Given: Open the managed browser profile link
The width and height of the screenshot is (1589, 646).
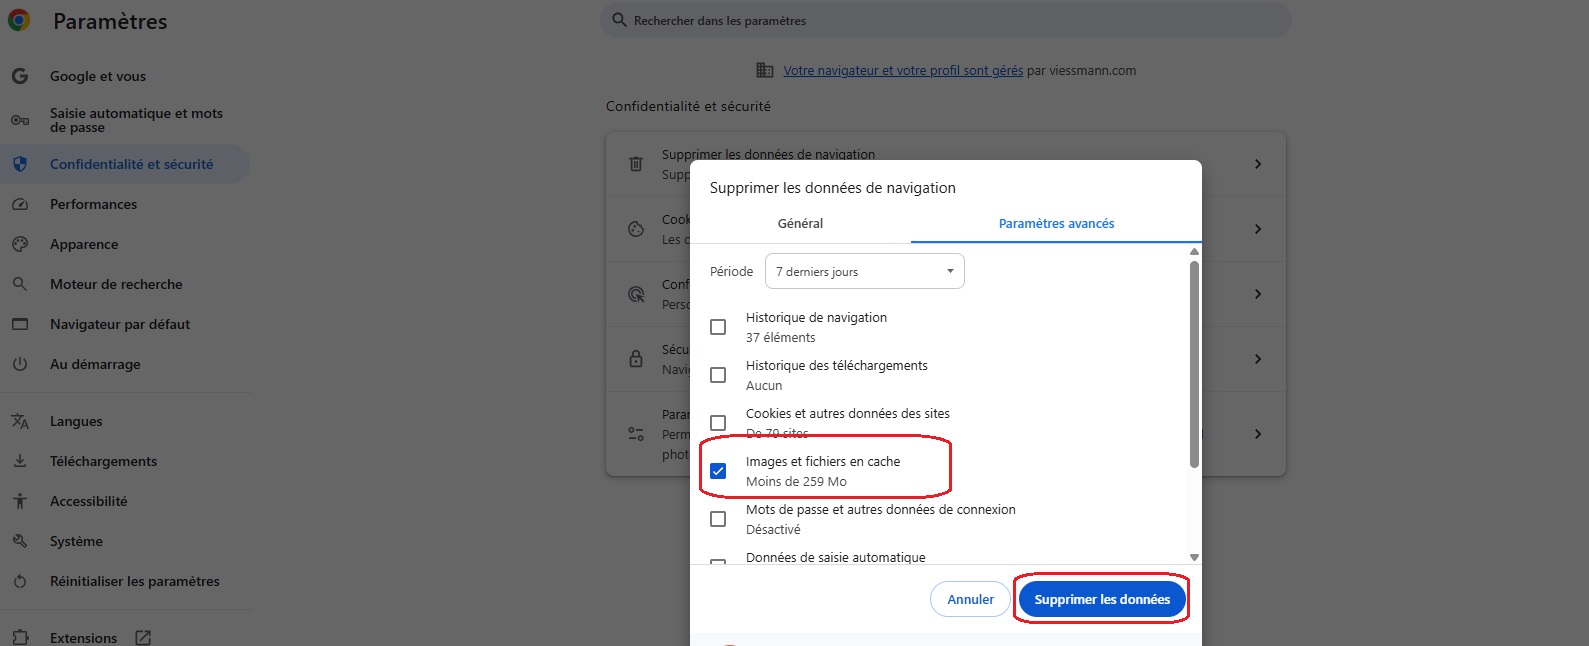Looking at the screenshot, I should point(903,71).
